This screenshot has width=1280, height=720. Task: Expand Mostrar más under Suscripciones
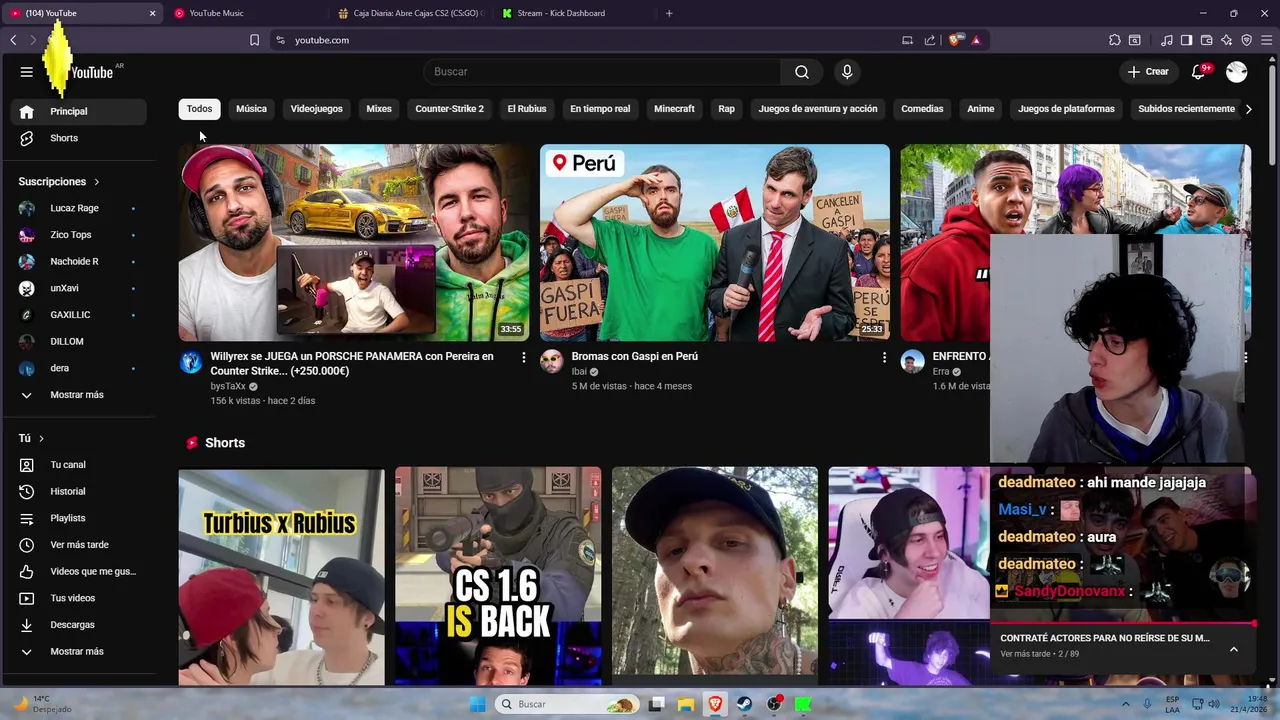[77, 395]
